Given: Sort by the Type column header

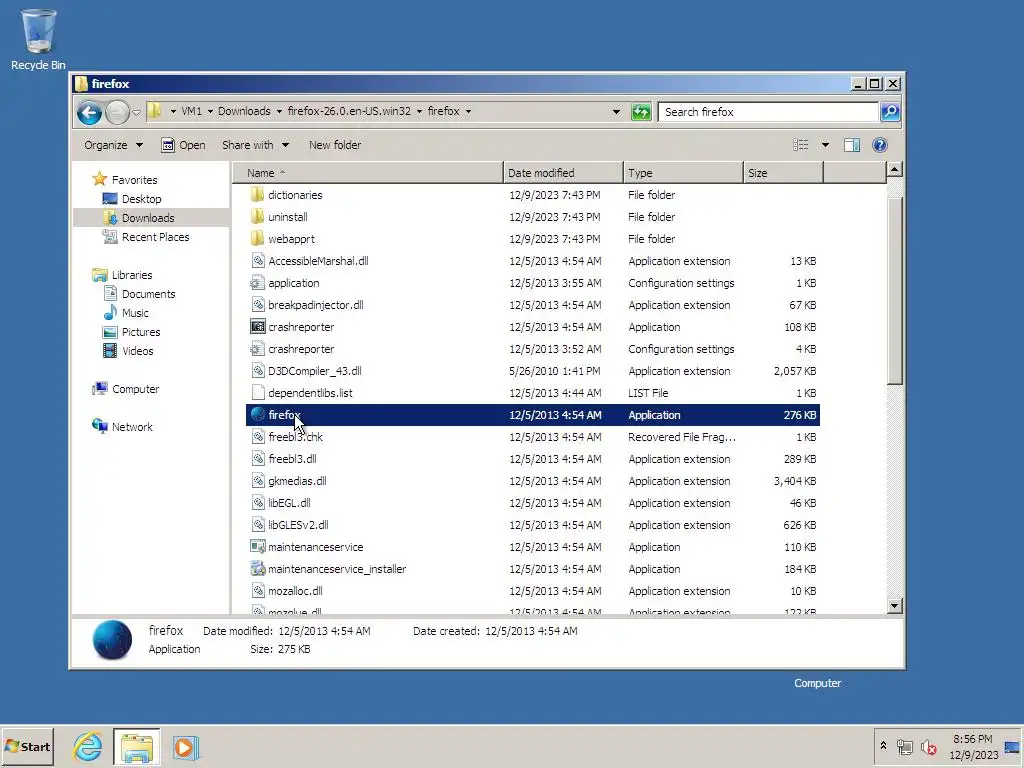Looking at the screenshot, I should tap(683, 173).
